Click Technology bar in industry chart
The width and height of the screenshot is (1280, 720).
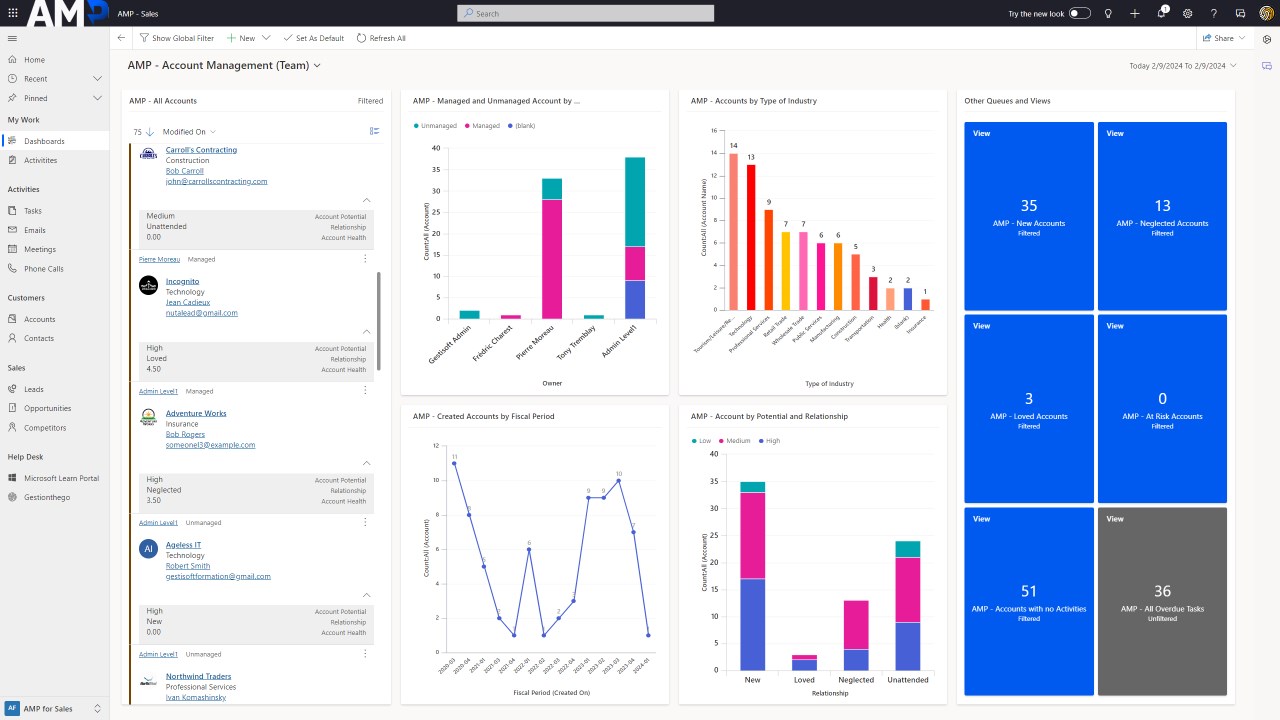pyautogui.click(x=751, y=237)
